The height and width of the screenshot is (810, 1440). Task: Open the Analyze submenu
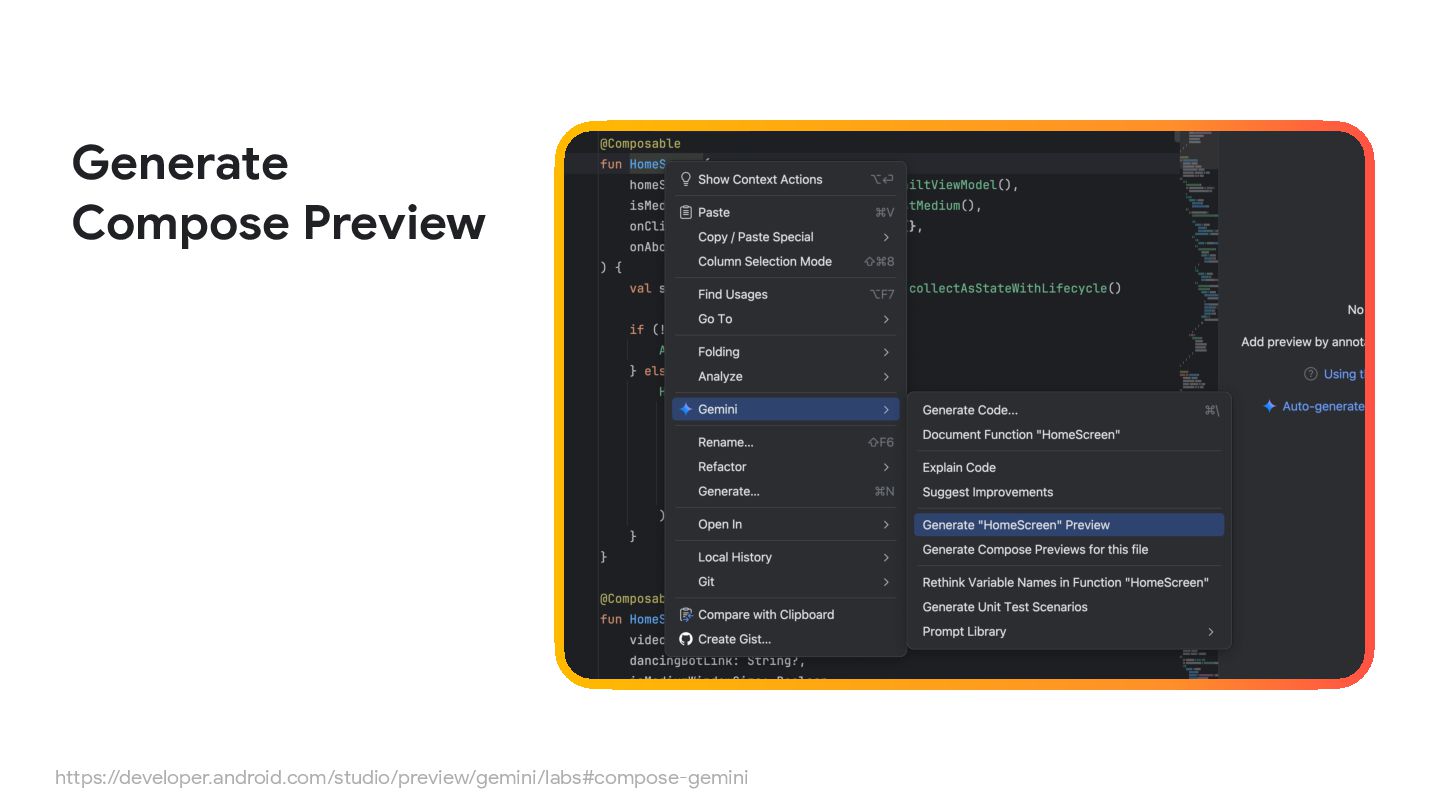pos(786,376)
